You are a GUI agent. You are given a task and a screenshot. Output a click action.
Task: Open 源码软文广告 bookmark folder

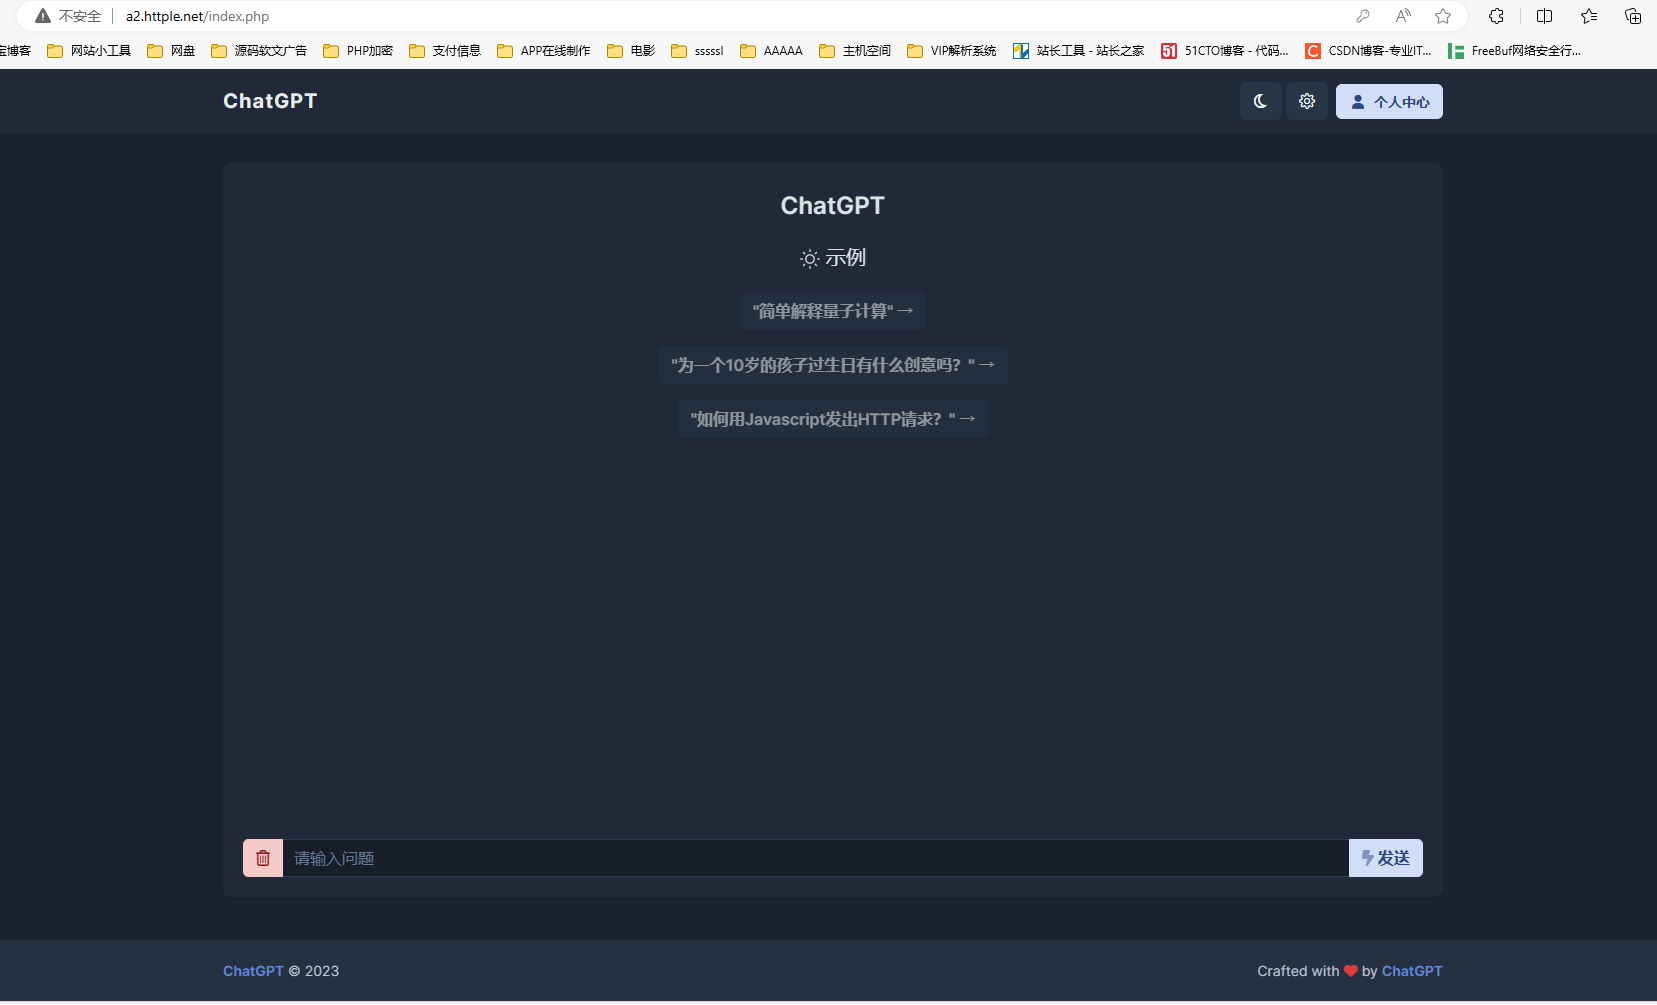259,51
